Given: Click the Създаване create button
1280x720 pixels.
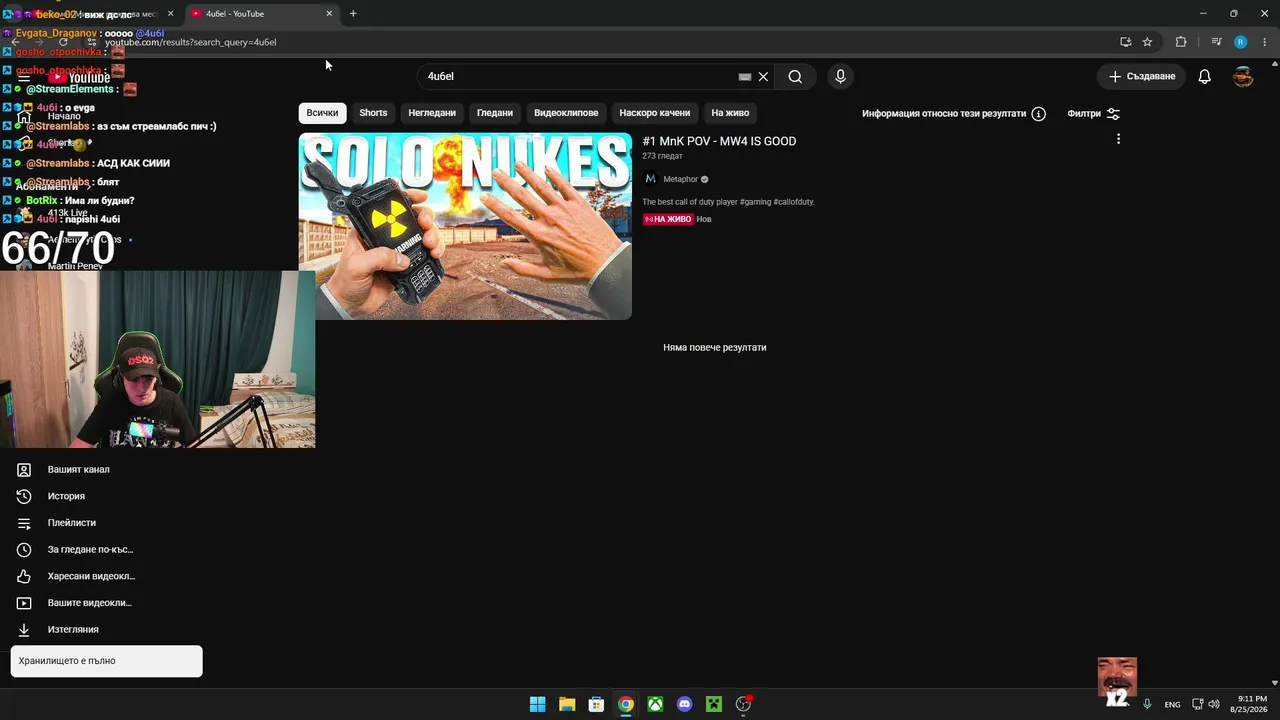Looking at the screenshot, I should (x=1142, y=76).
